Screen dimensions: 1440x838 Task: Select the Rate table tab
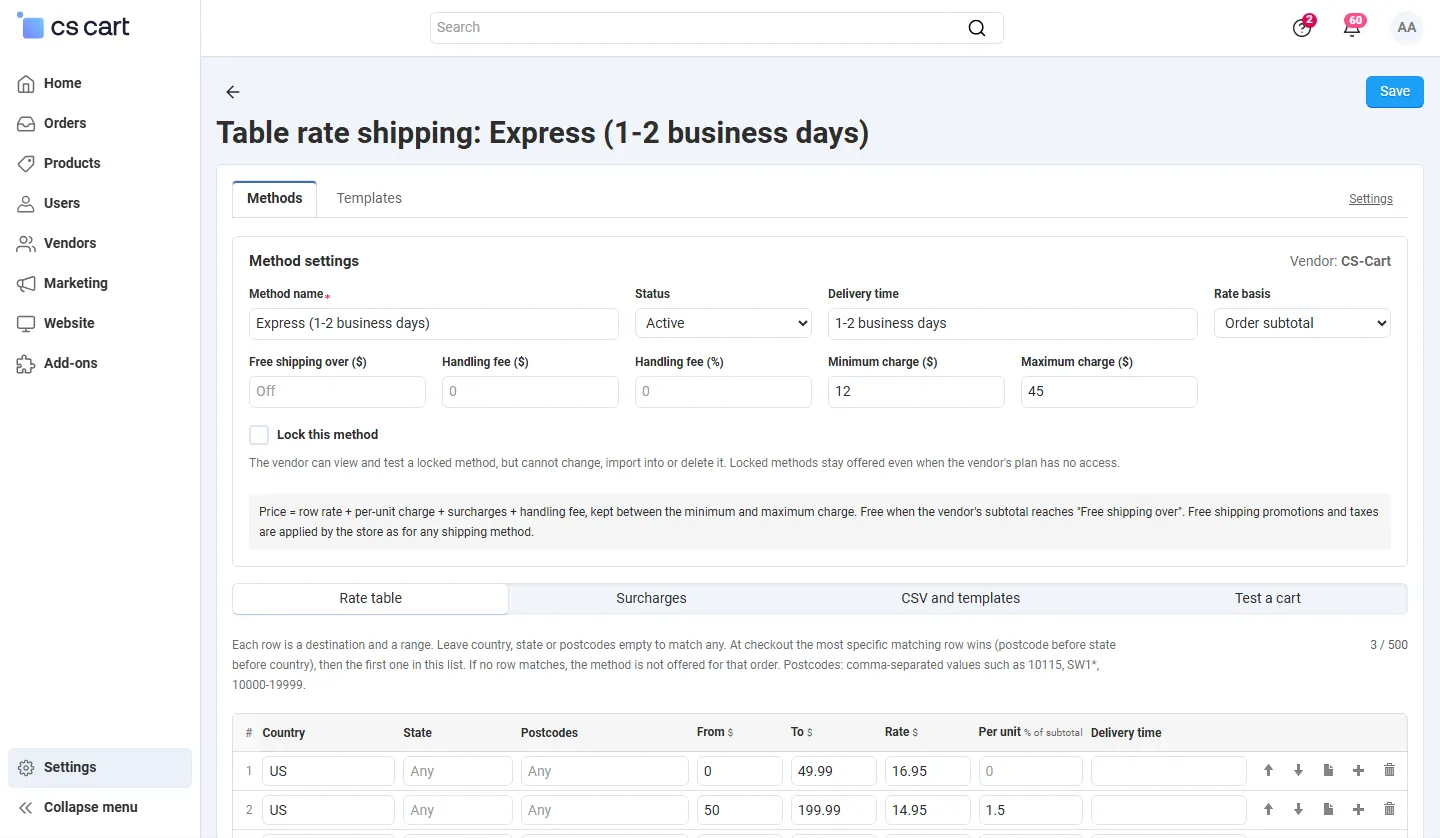point(370,598)
